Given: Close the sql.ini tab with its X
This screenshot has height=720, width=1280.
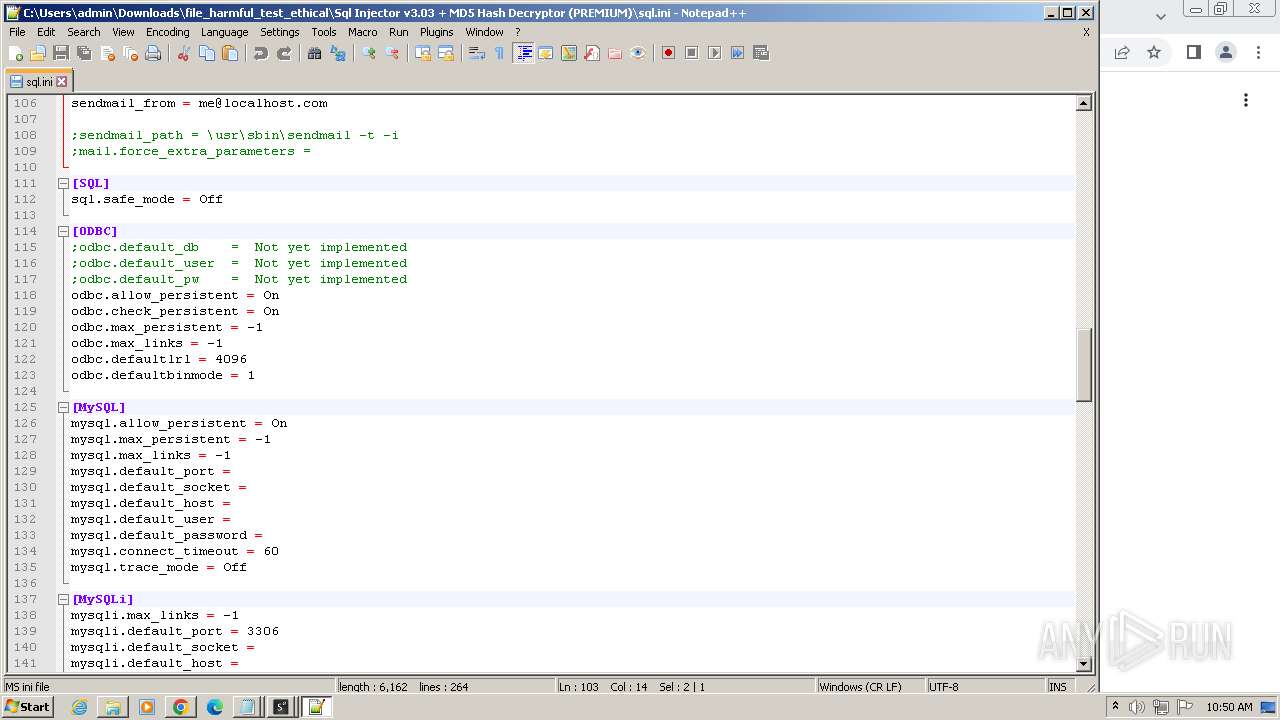Looking at the screenshot, I should click(61, 82).
